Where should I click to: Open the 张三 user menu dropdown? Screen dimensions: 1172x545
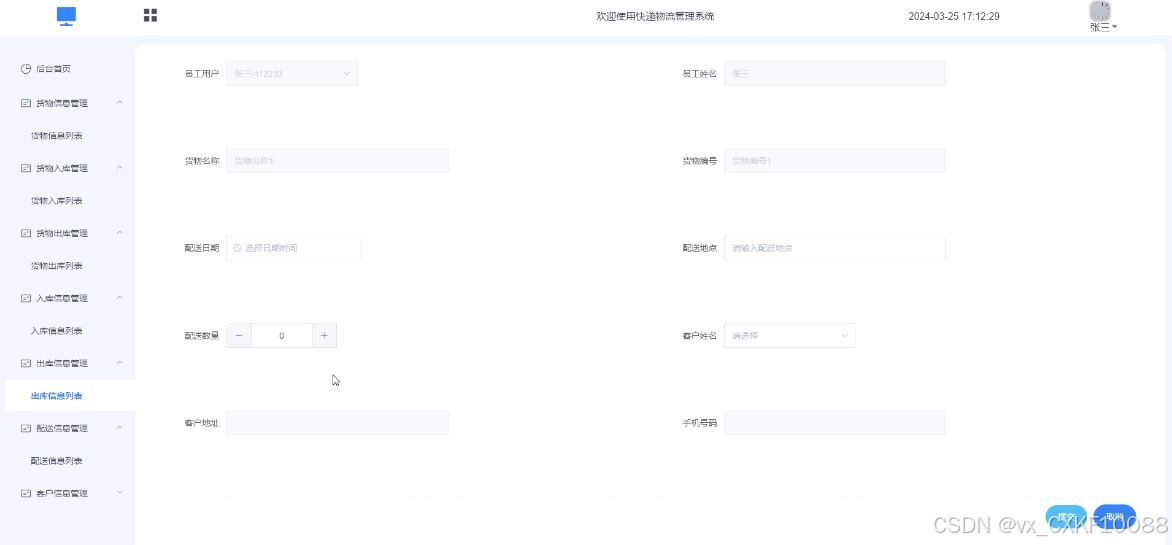1103,27
